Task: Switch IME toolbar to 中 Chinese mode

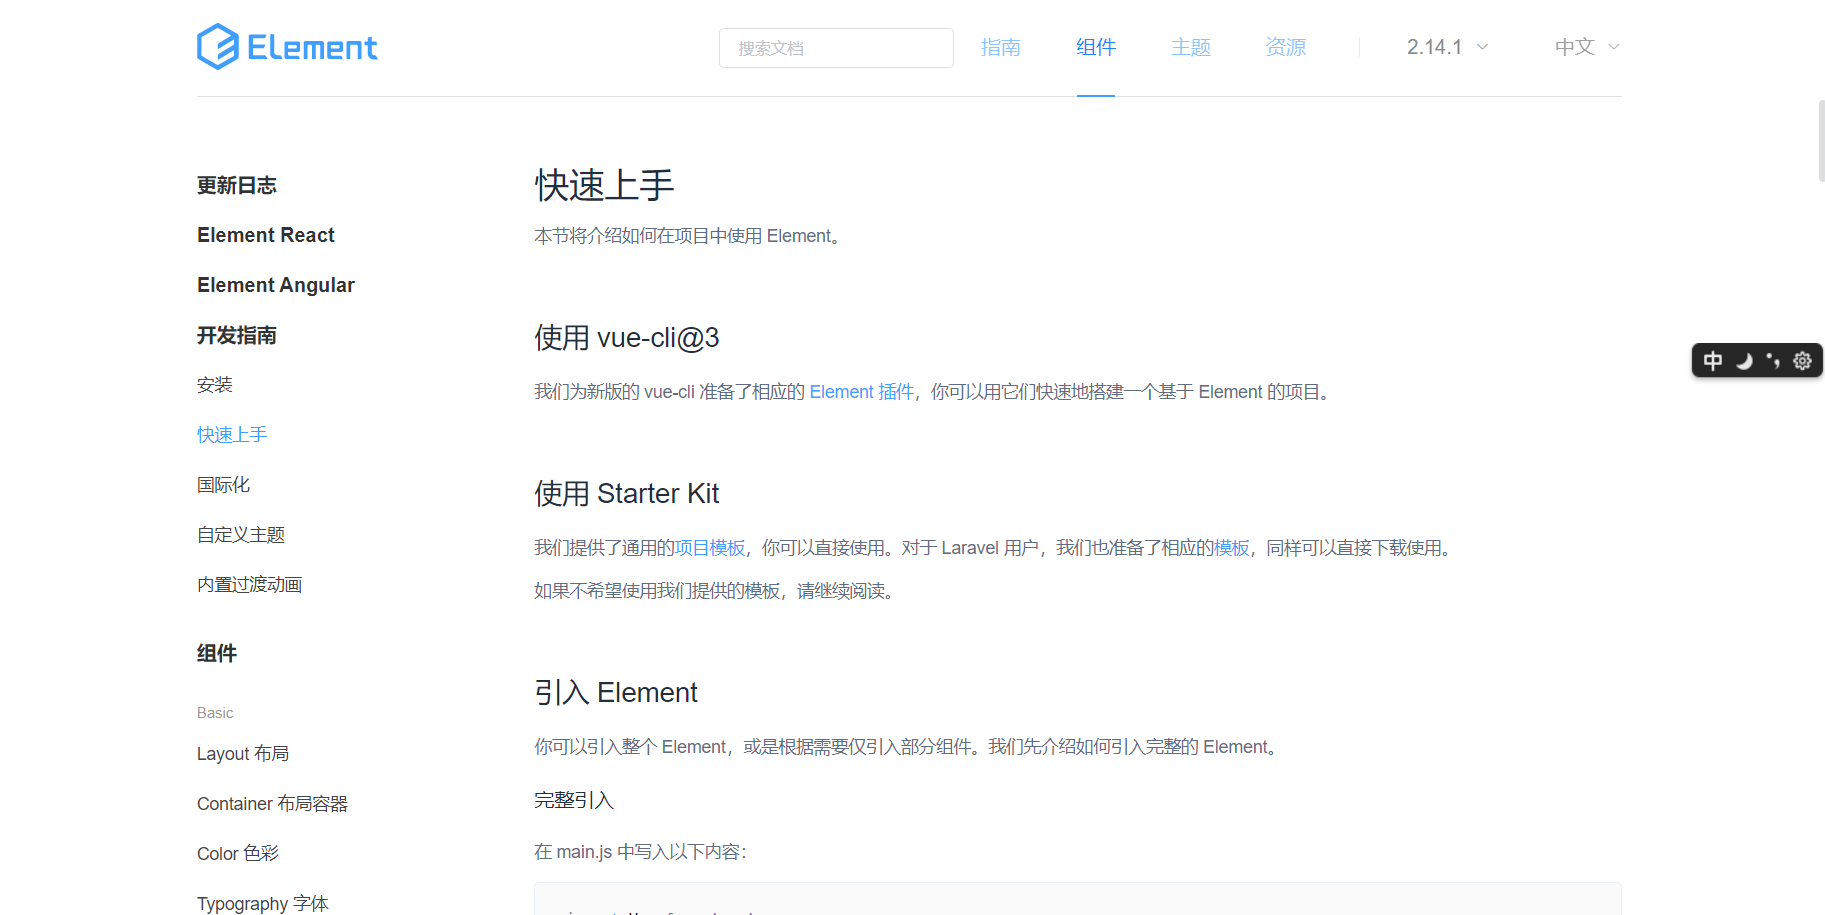Action: point(1713,361)
